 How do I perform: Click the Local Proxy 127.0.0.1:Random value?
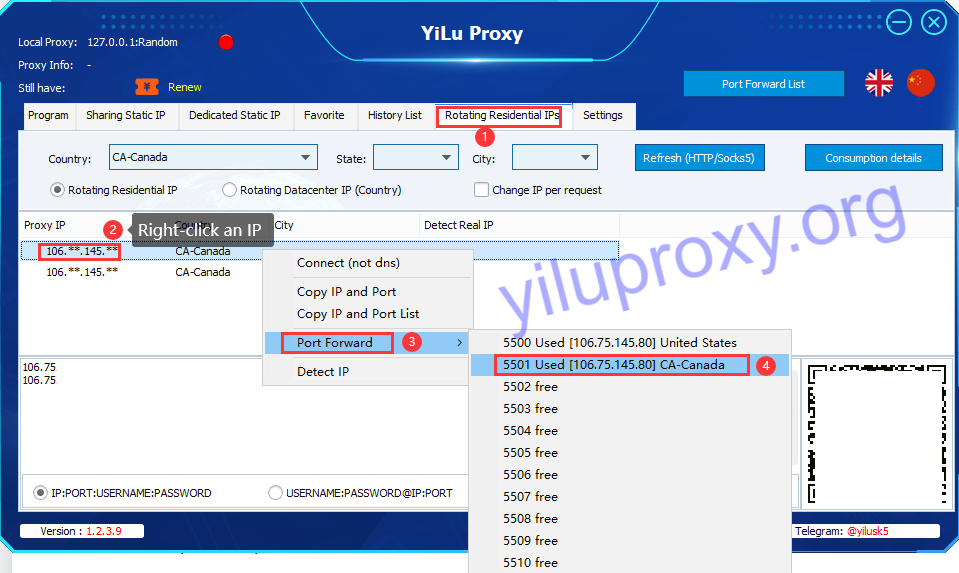tap(132, 42)
